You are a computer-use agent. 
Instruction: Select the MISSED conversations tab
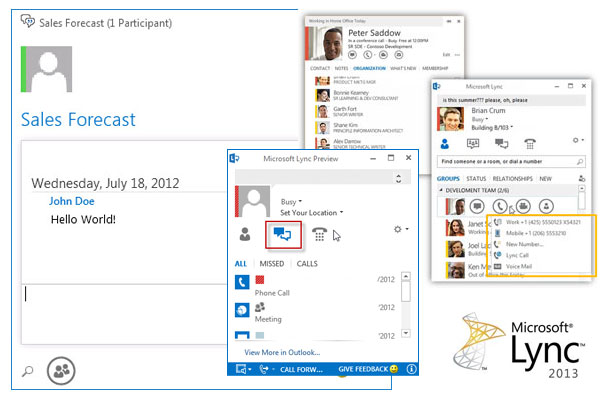pyautogui.click(x=272, y=264)
